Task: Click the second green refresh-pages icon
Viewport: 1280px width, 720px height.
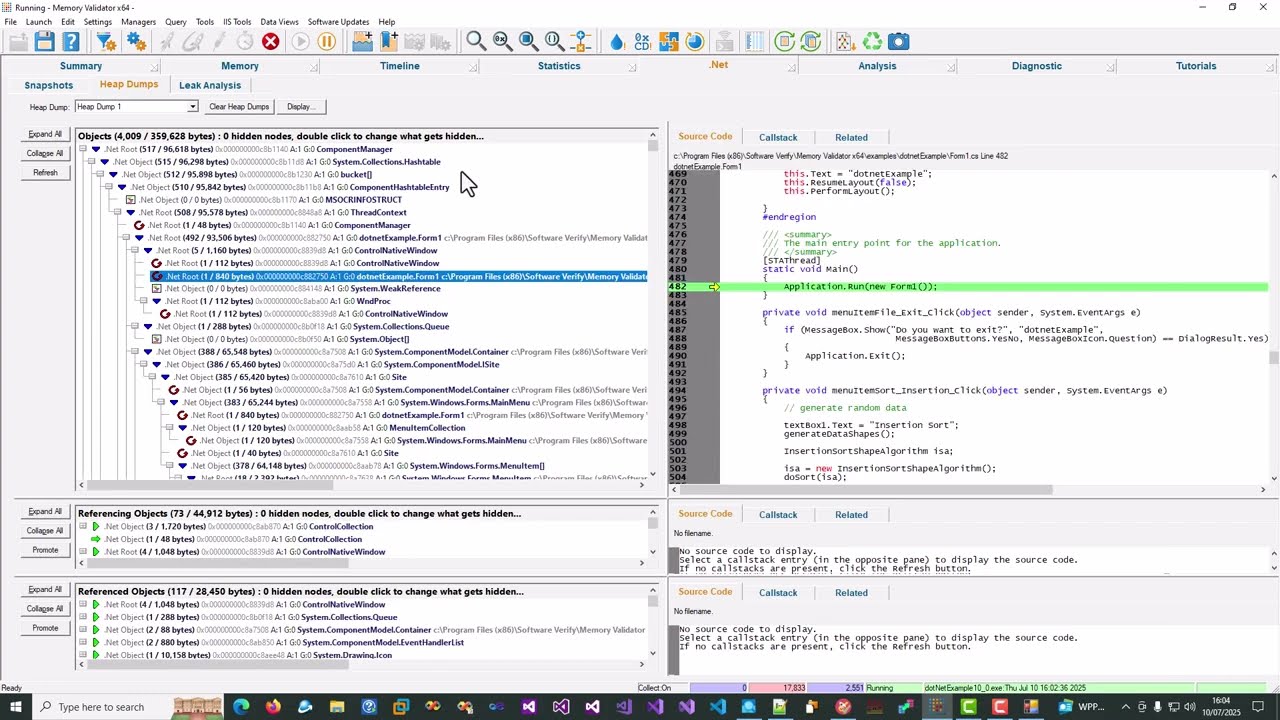Action: 811,41
